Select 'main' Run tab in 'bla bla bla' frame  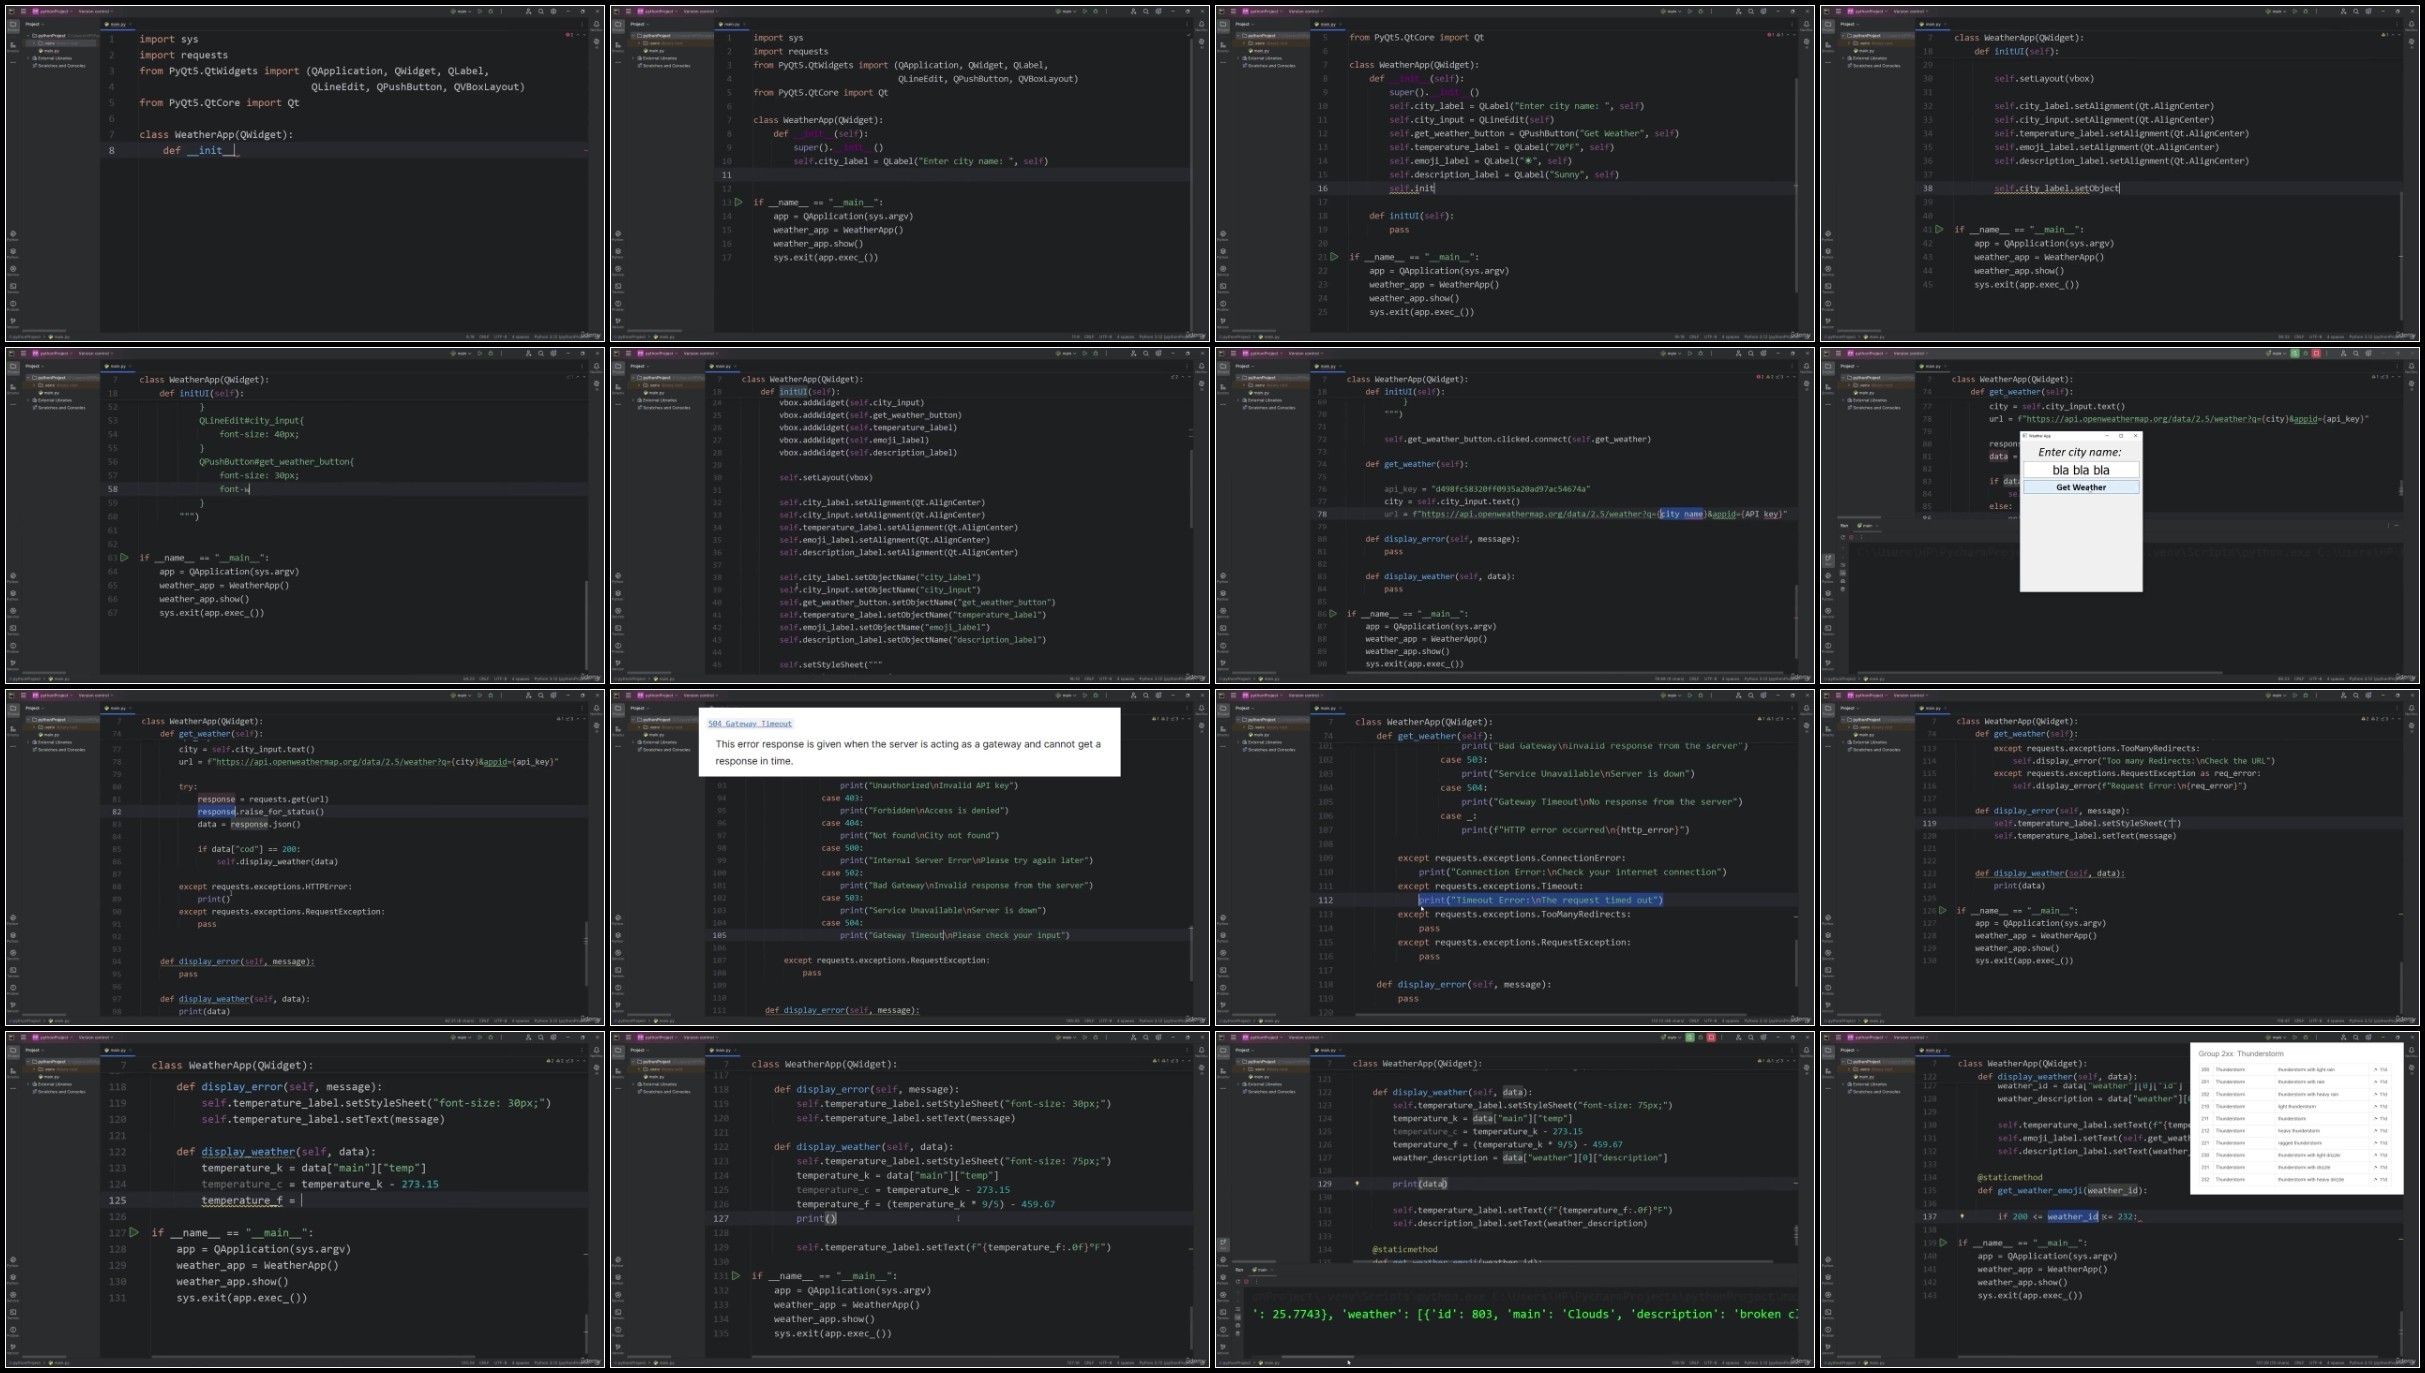click(1867, 526)
